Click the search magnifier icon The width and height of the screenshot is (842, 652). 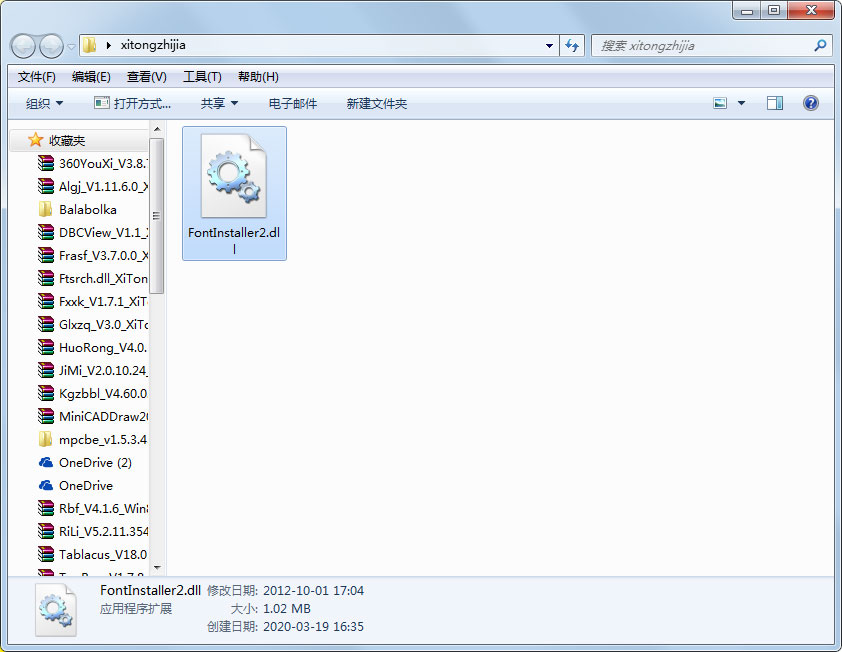pyautogui.click(x=820, y=46)
